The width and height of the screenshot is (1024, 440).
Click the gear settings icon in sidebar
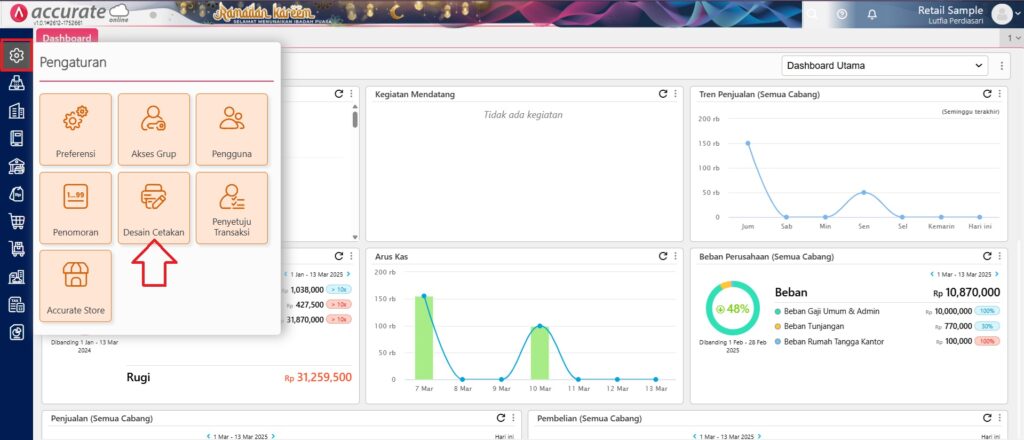tap(16, 56)
